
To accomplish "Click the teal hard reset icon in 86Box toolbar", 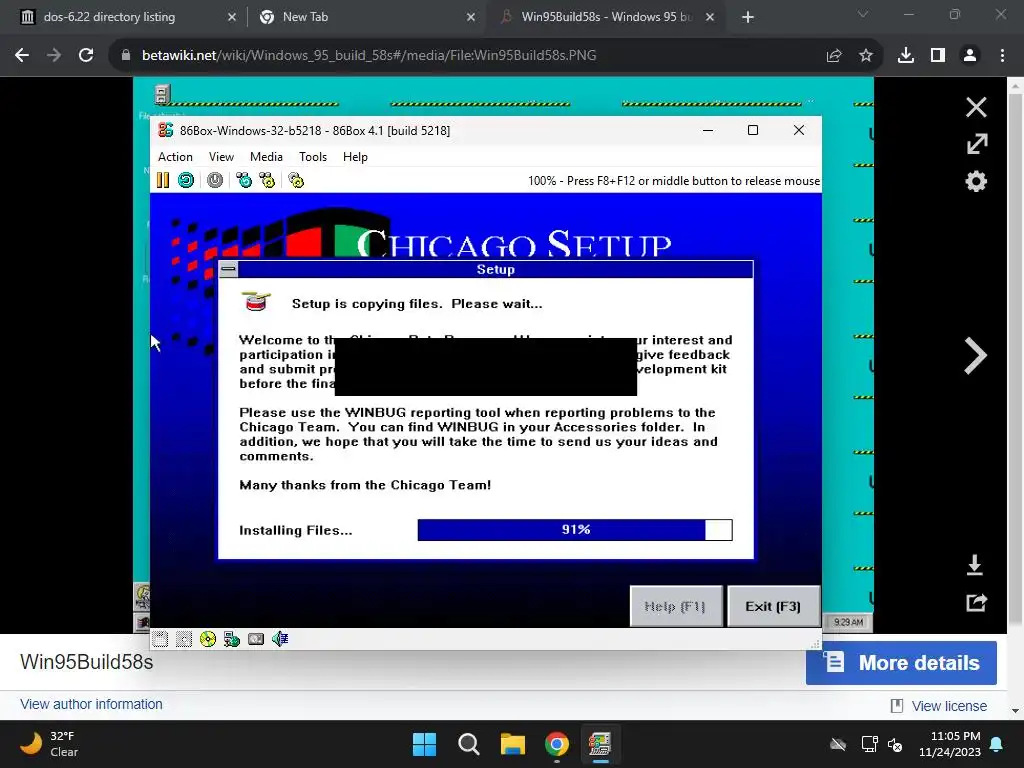I will [x=186, y=180].
